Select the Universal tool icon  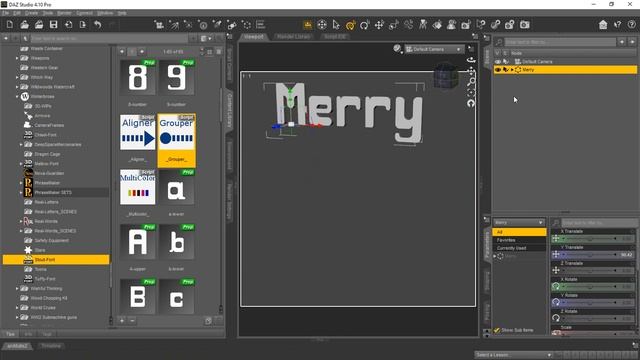click(322, 25)
